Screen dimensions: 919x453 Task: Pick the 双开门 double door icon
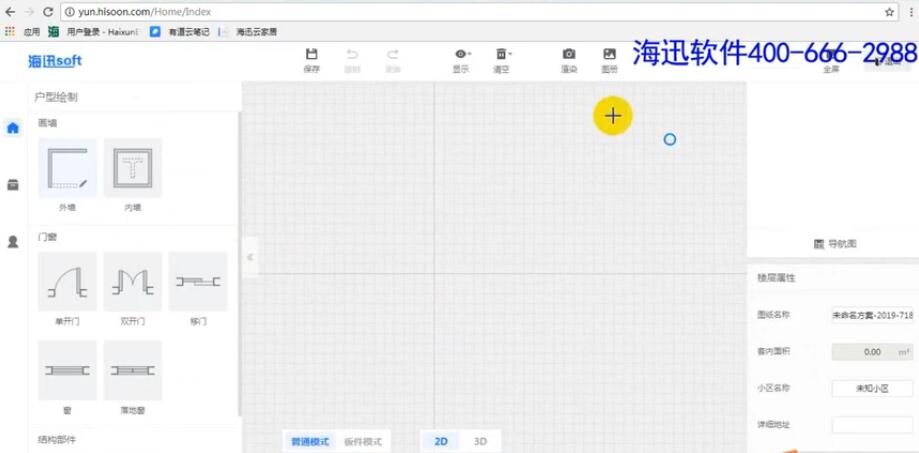(132, 281)
